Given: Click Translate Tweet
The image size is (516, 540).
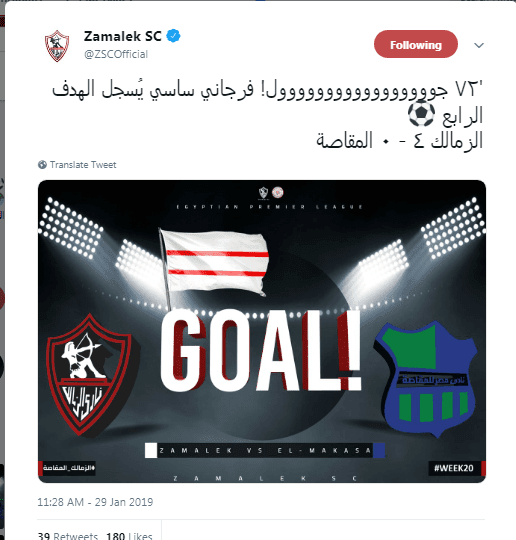Looking at the screenshot, I should click(83, 165).
